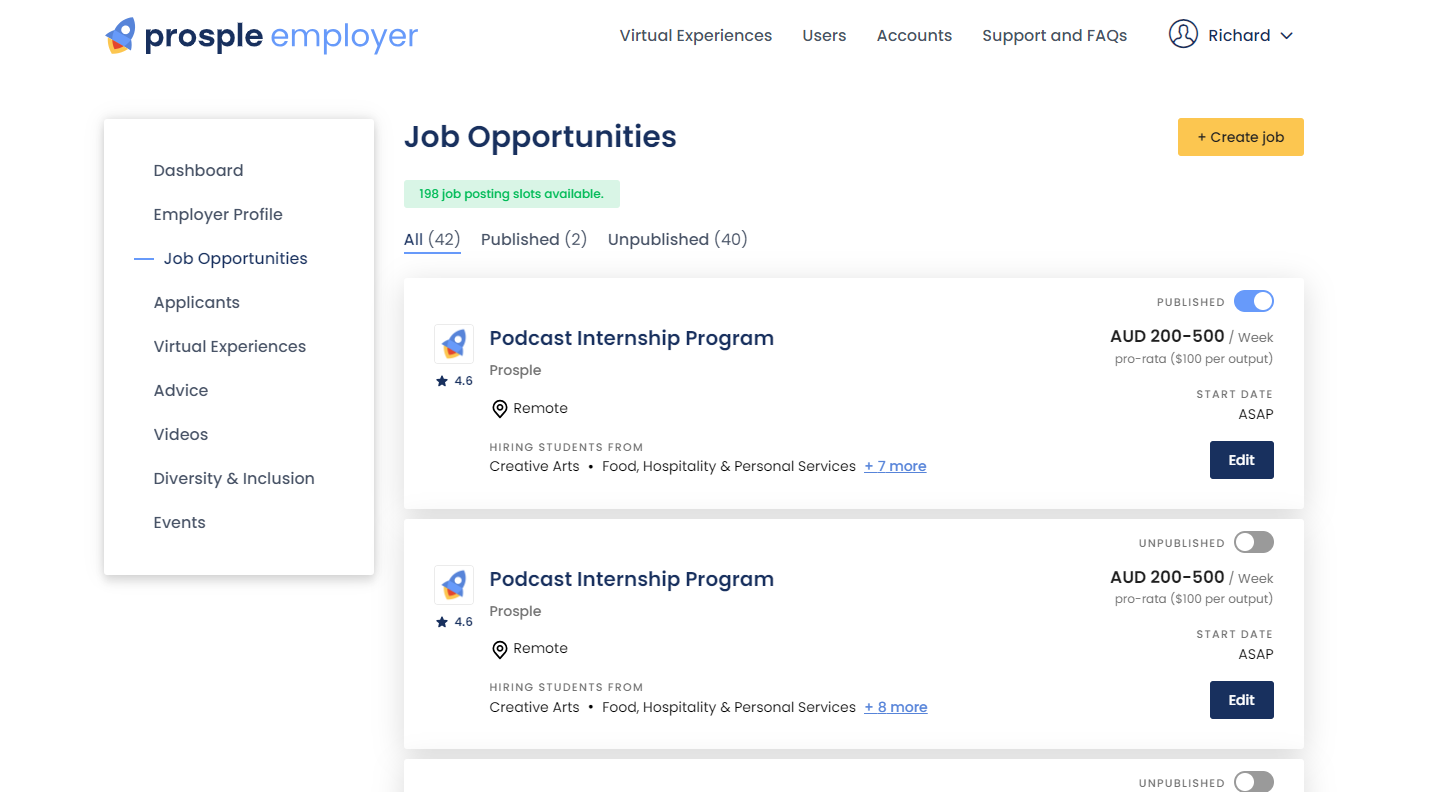Expand the Richard account dropdown chevron
This screenshot has width=1431, height=792.
click(1287, 36)
